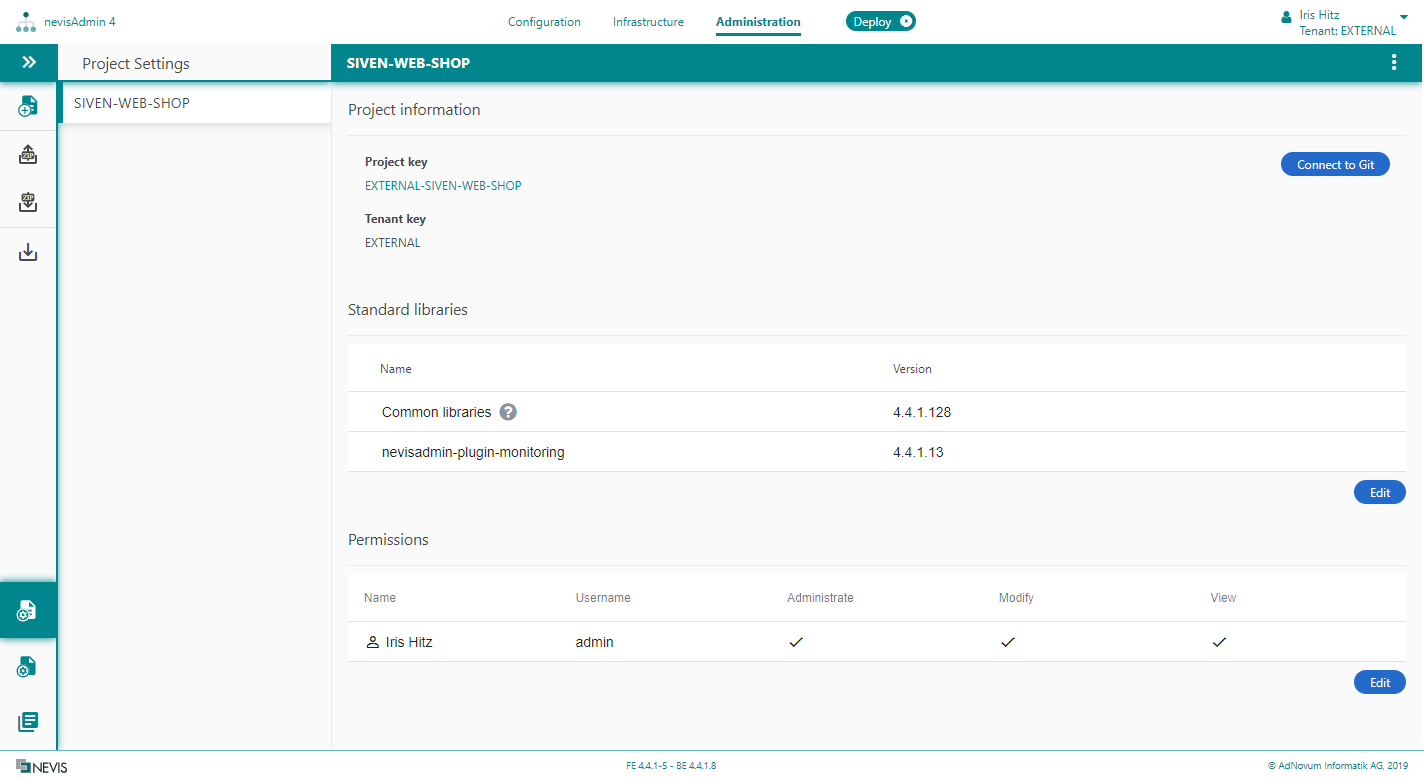Expand the left sidebar with double-chevron

click(x=29, y=63)
